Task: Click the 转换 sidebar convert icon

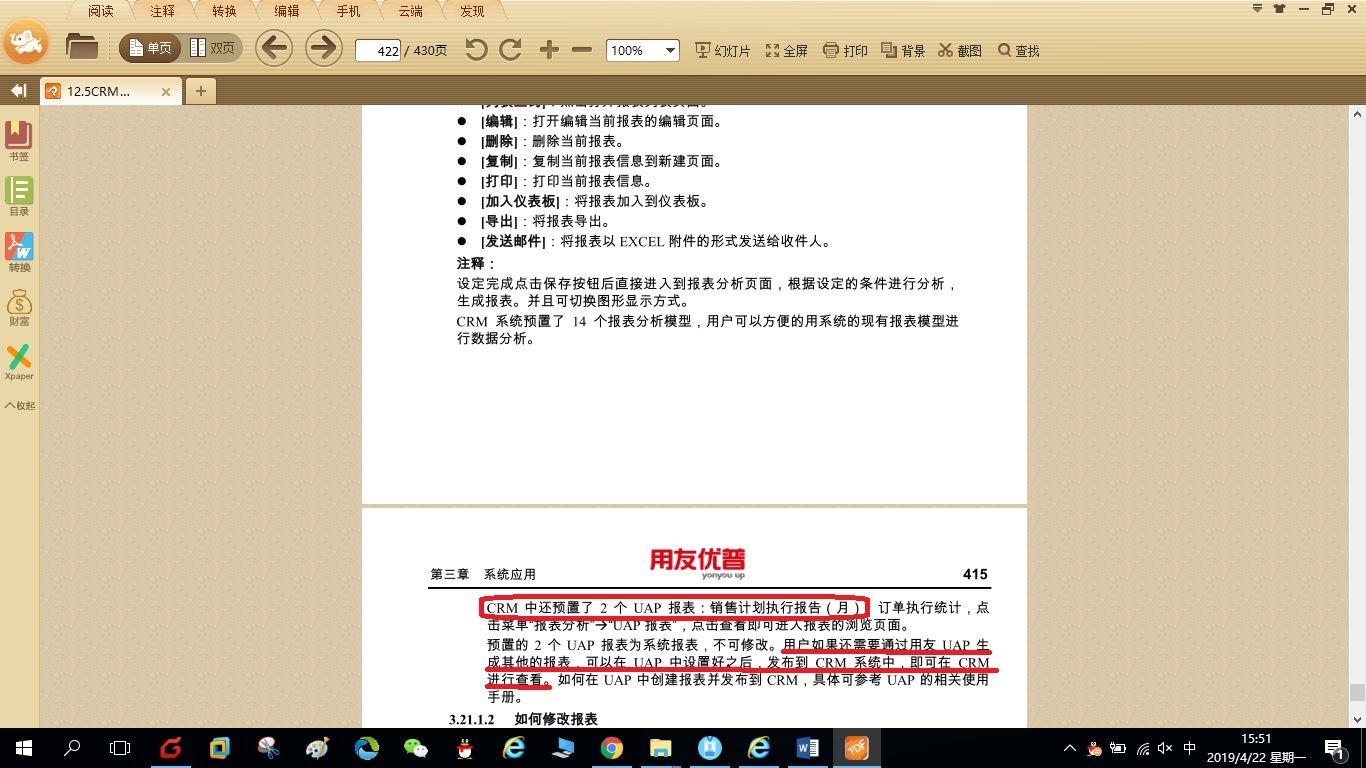Action: pyautogui.click(x=19, y=252)
